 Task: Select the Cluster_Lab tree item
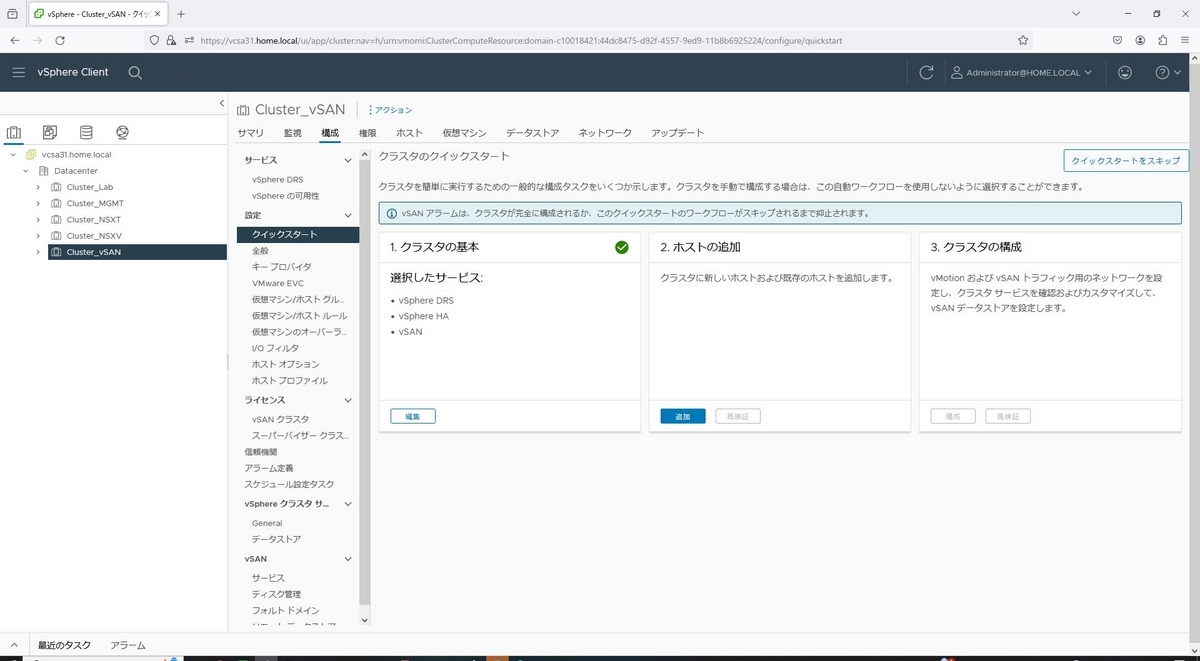coord(90,187)
